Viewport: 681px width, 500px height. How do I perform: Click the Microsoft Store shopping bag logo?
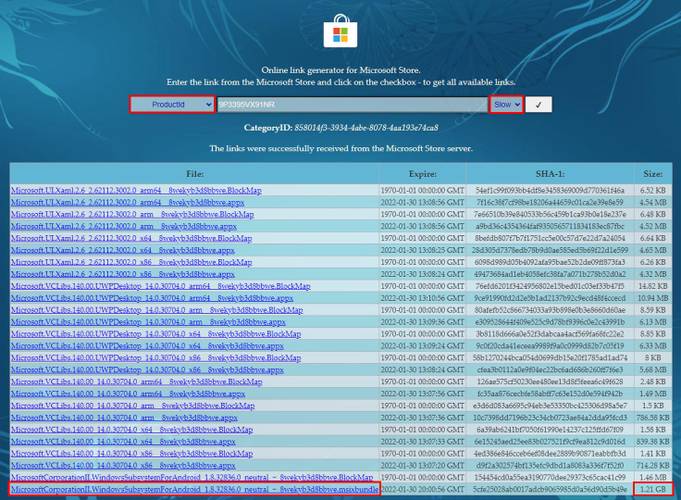[x=340, y=30]
